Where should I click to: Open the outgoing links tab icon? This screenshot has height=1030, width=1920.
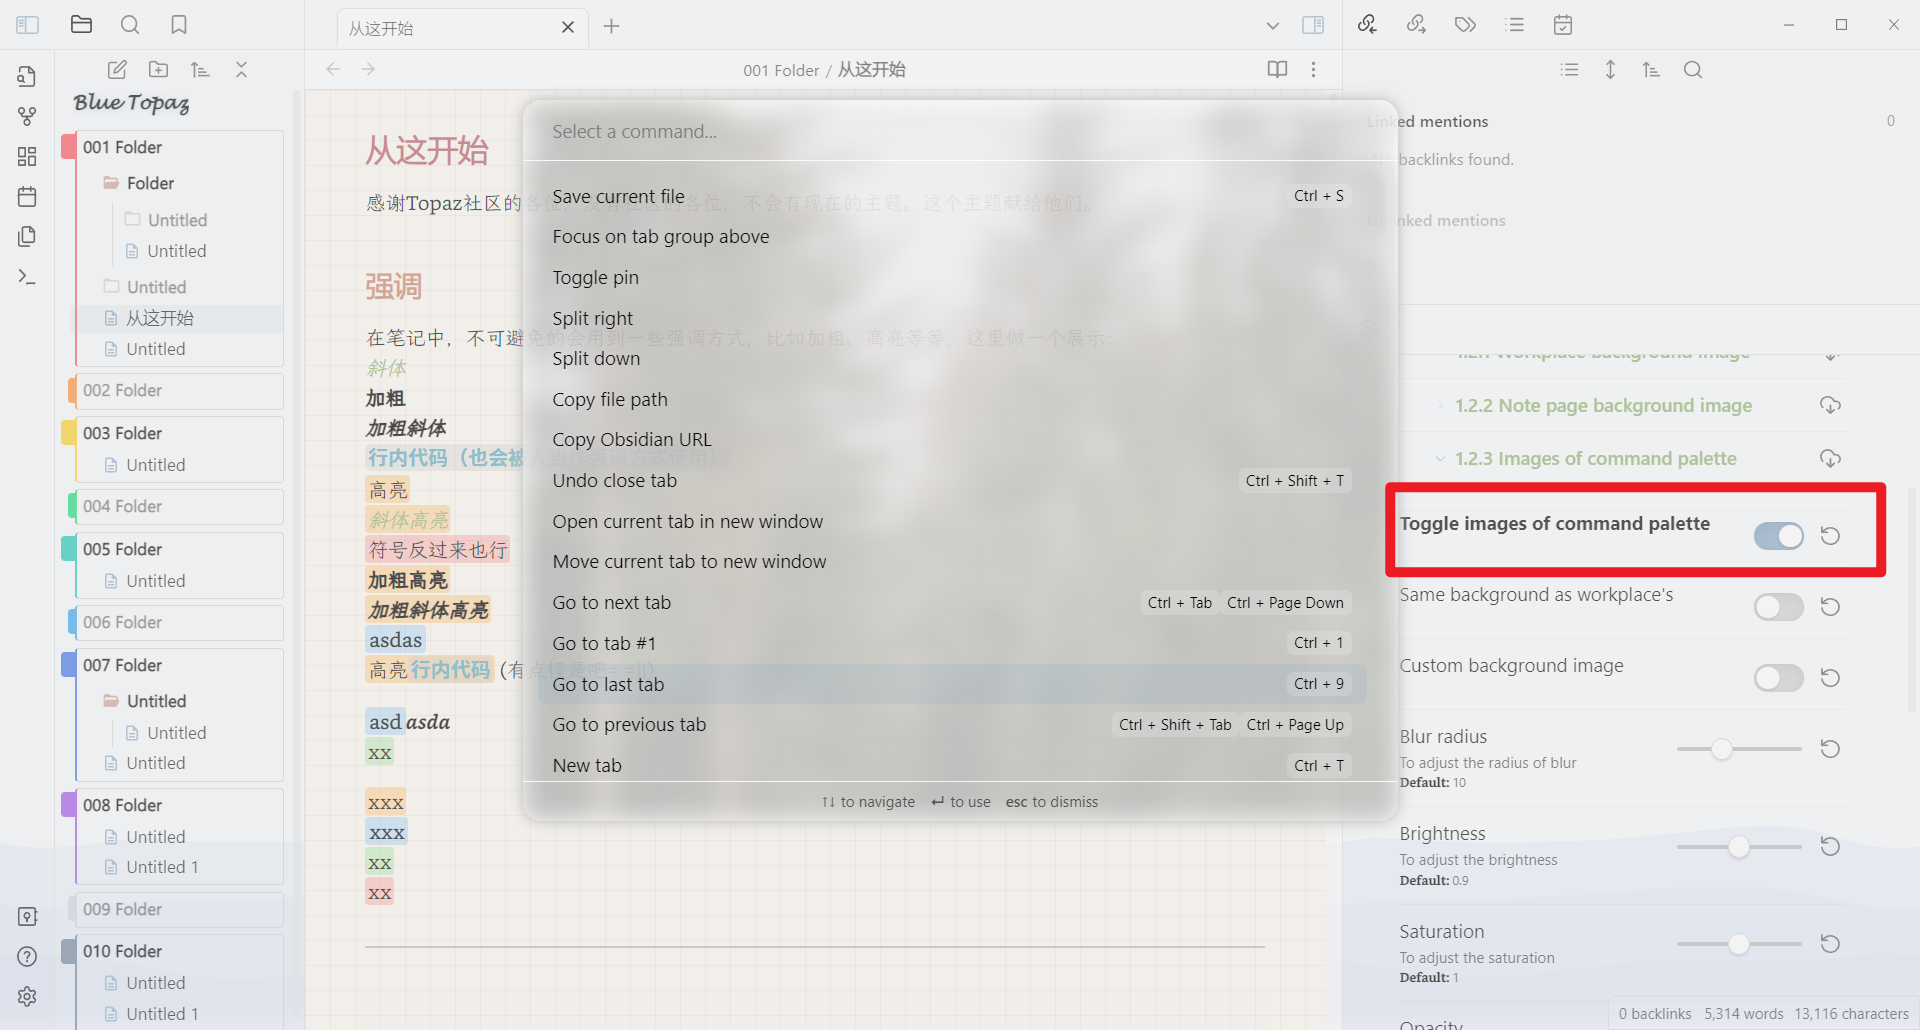1416,25
